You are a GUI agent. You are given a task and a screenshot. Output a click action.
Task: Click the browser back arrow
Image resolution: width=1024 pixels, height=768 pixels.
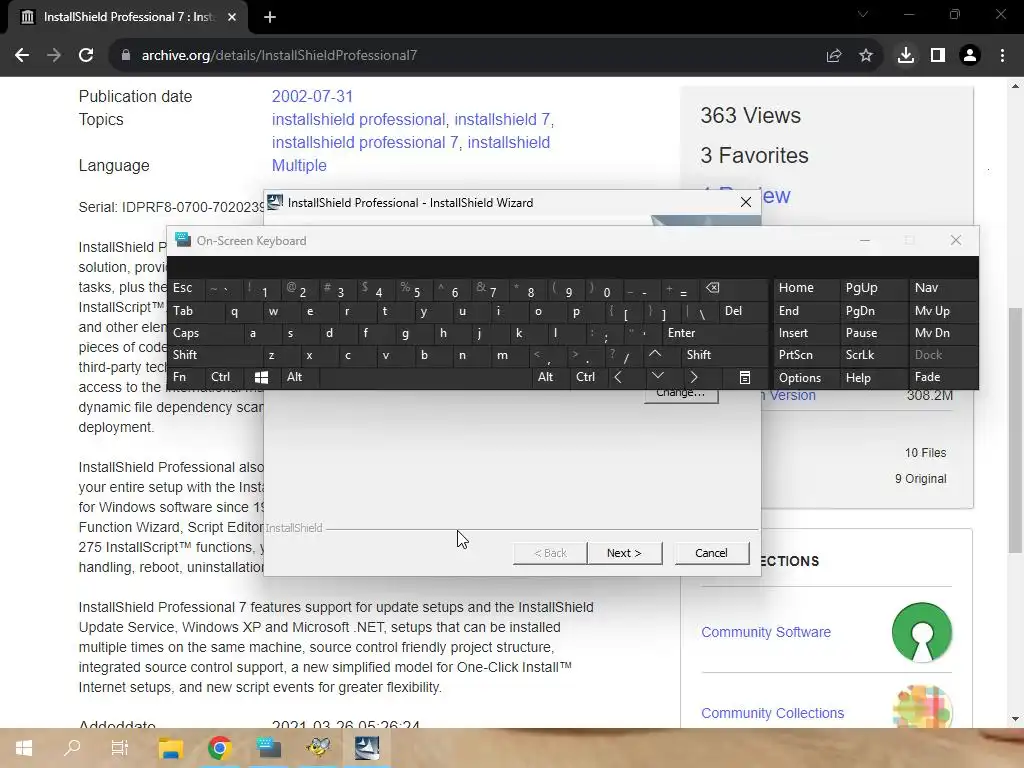click(x=22, y=56)
